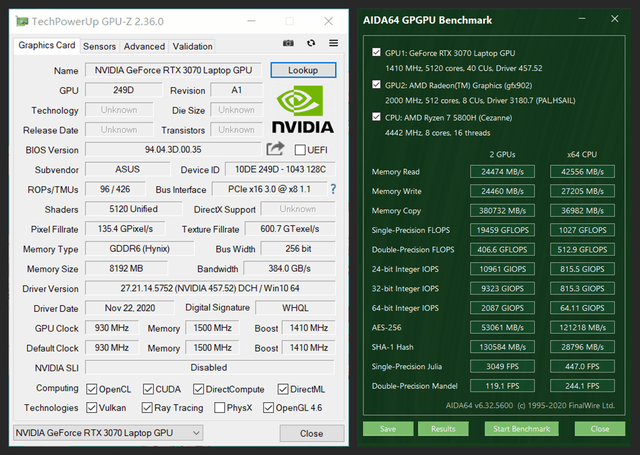Viewport: 640px width, 455px height.
Task: Click the Lookup button
Action: coord(303,70)
